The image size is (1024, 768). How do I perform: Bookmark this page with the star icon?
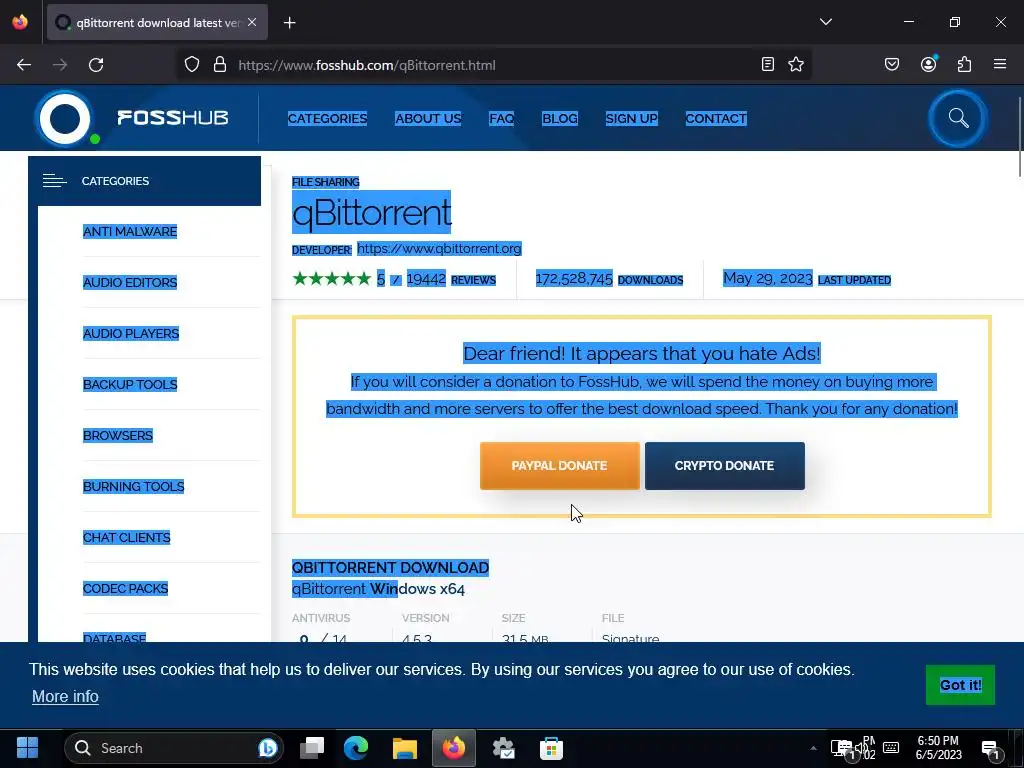pos(796,64)
